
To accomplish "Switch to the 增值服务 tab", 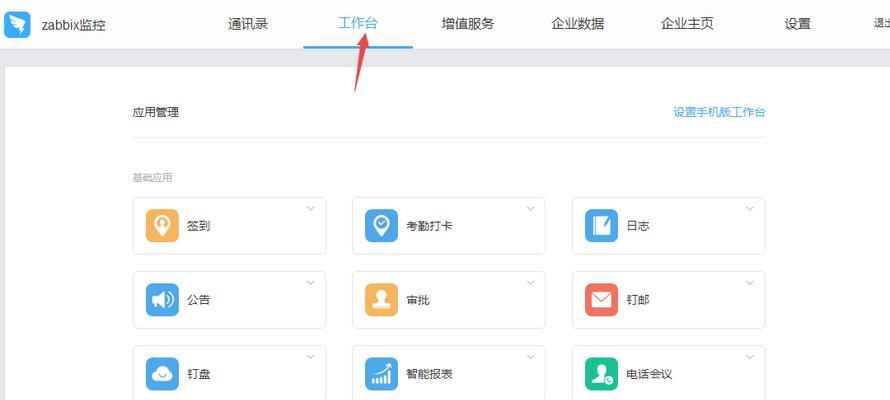I will click(x=468, y=24).
